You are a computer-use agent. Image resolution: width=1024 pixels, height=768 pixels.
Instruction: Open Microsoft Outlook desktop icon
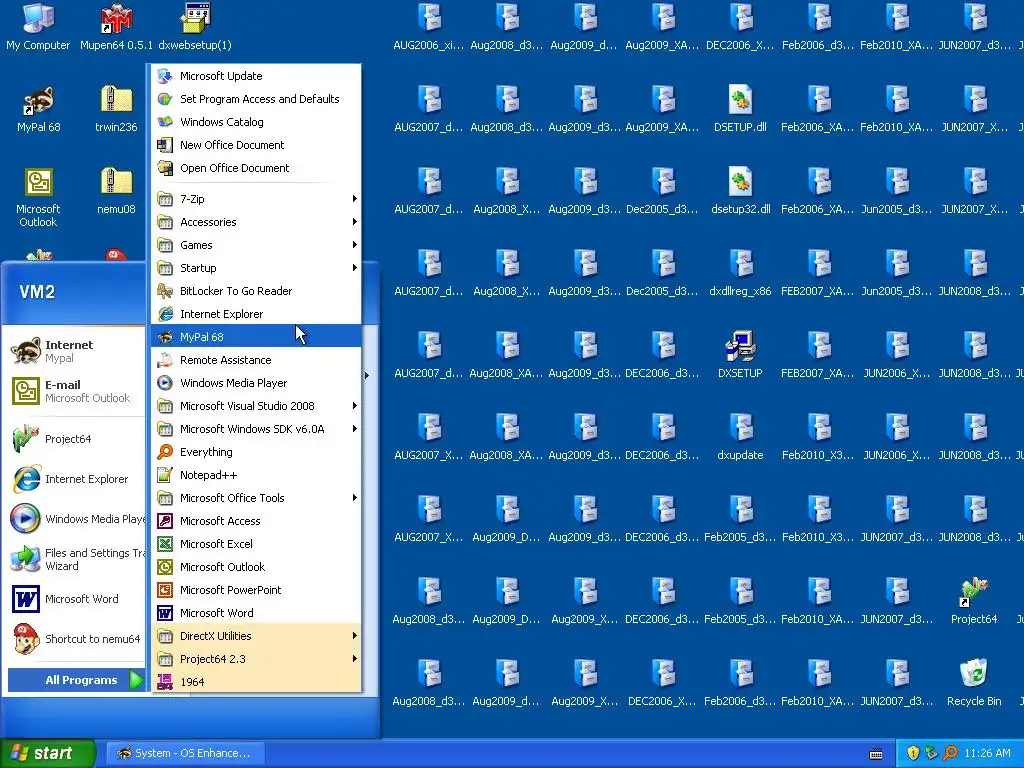point(38,197)
